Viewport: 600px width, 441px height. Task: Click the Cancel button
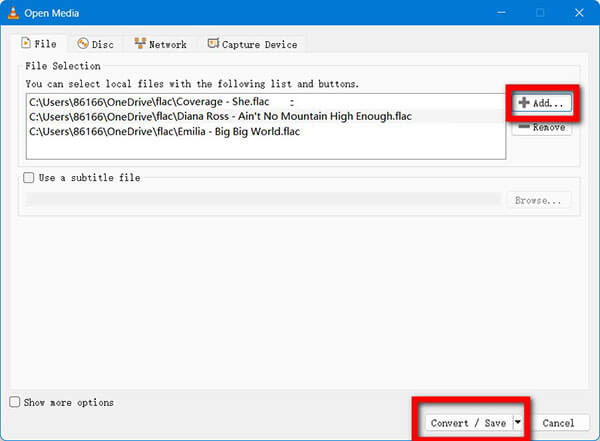click(x=558, y=423)
